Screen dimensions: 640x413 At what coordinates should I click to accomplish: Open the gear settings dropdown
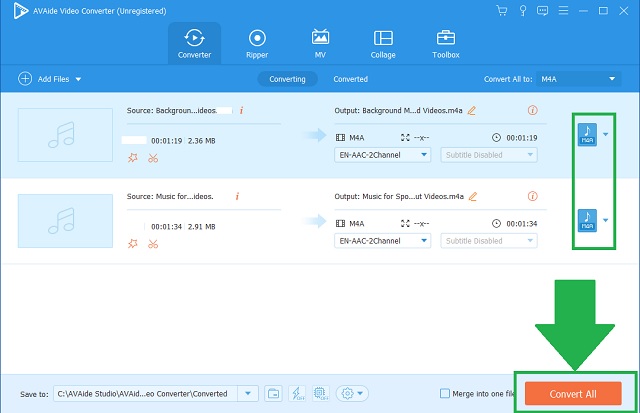[x=352, y=394]
